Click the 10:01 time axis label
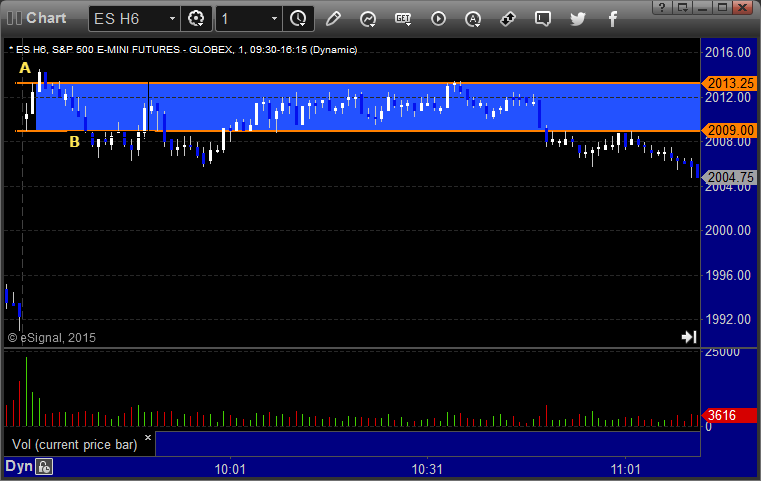The image size is (761, 481). [x=230, y=469]
